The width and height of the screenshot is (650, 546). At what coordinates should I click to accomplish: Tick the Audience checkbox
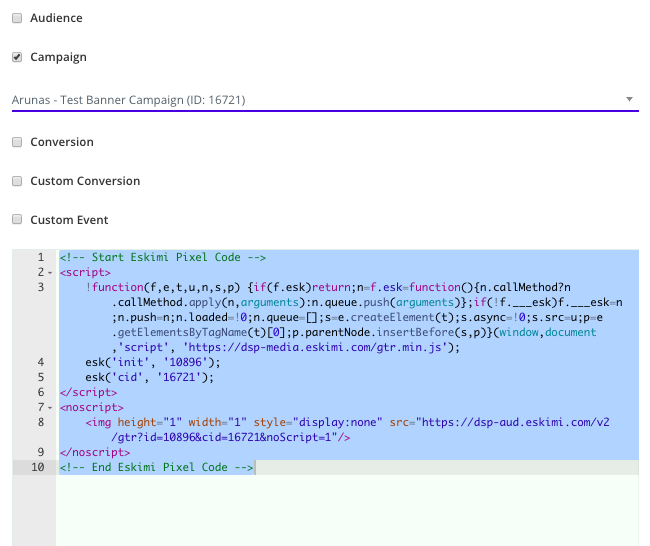tap(17, 18)
